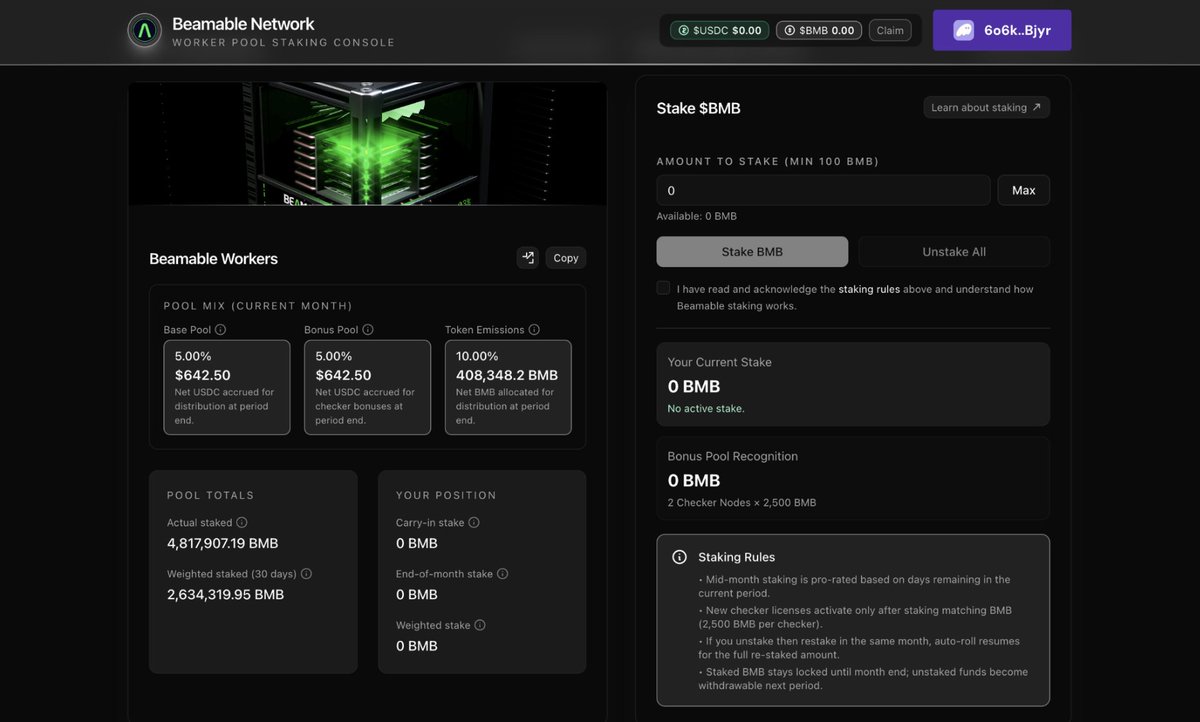Viewport: 1200px width, 722px height.
Task: Open the Token Emissions info icon
Action: 534,330
